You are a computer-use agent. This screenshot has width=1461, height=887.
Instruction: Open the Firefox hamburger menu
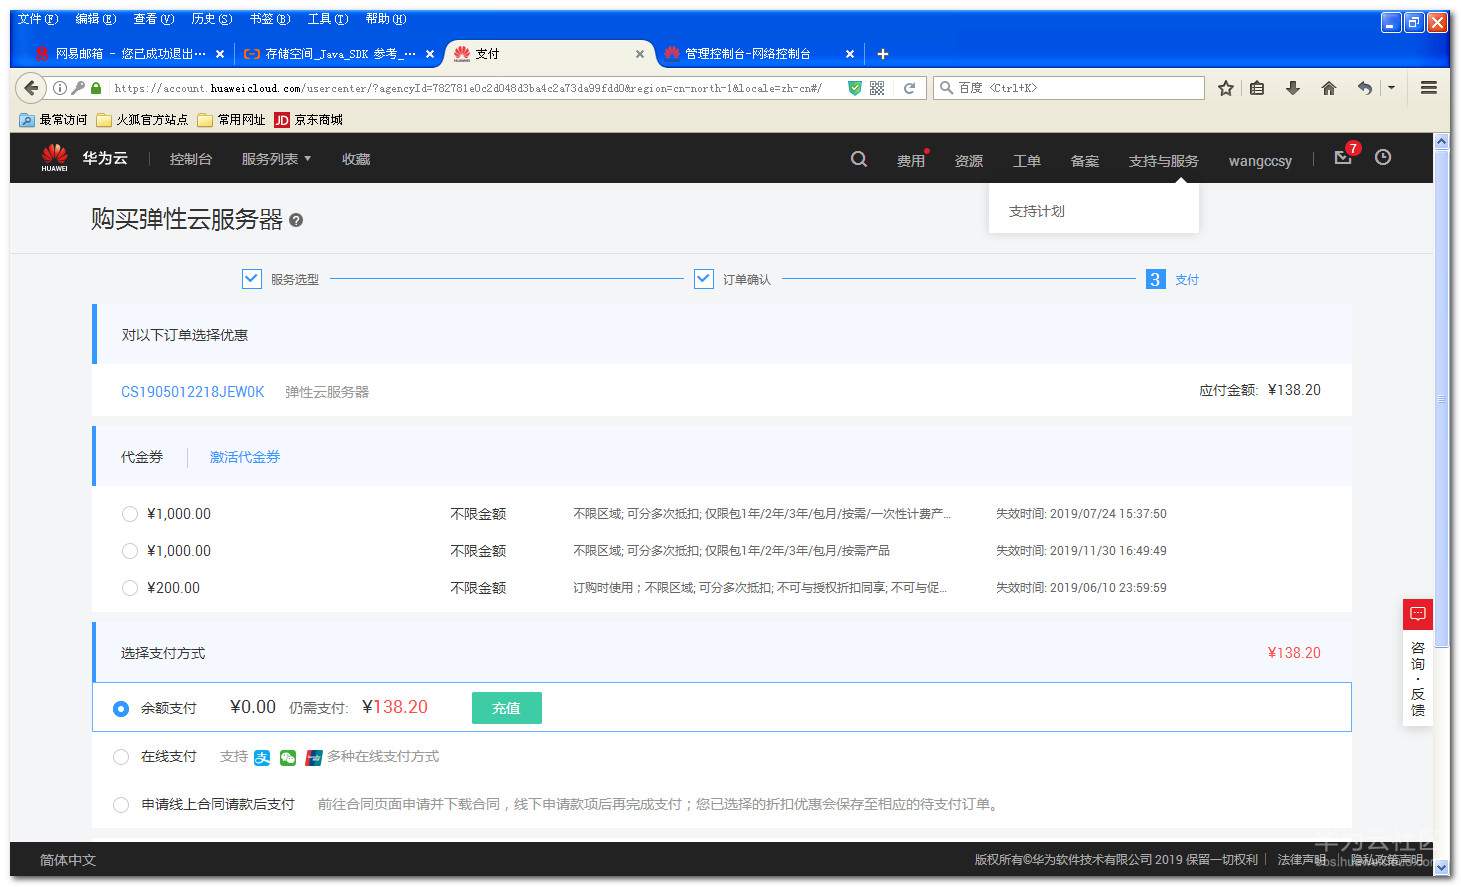coord(1429,88)
